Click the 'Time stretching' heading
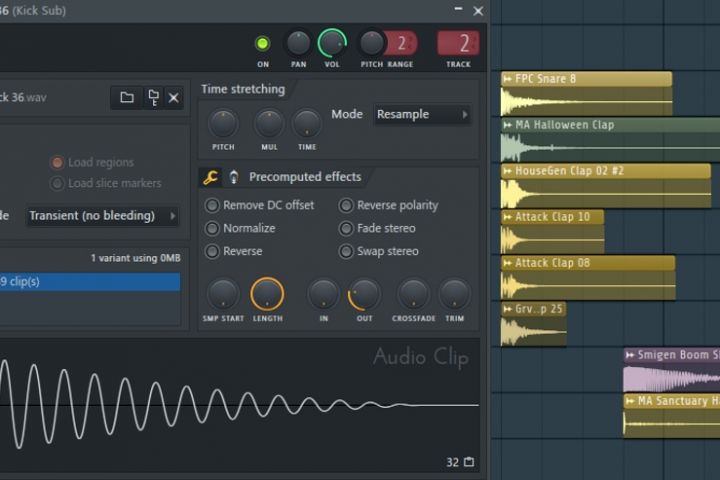 click(243, 89)
